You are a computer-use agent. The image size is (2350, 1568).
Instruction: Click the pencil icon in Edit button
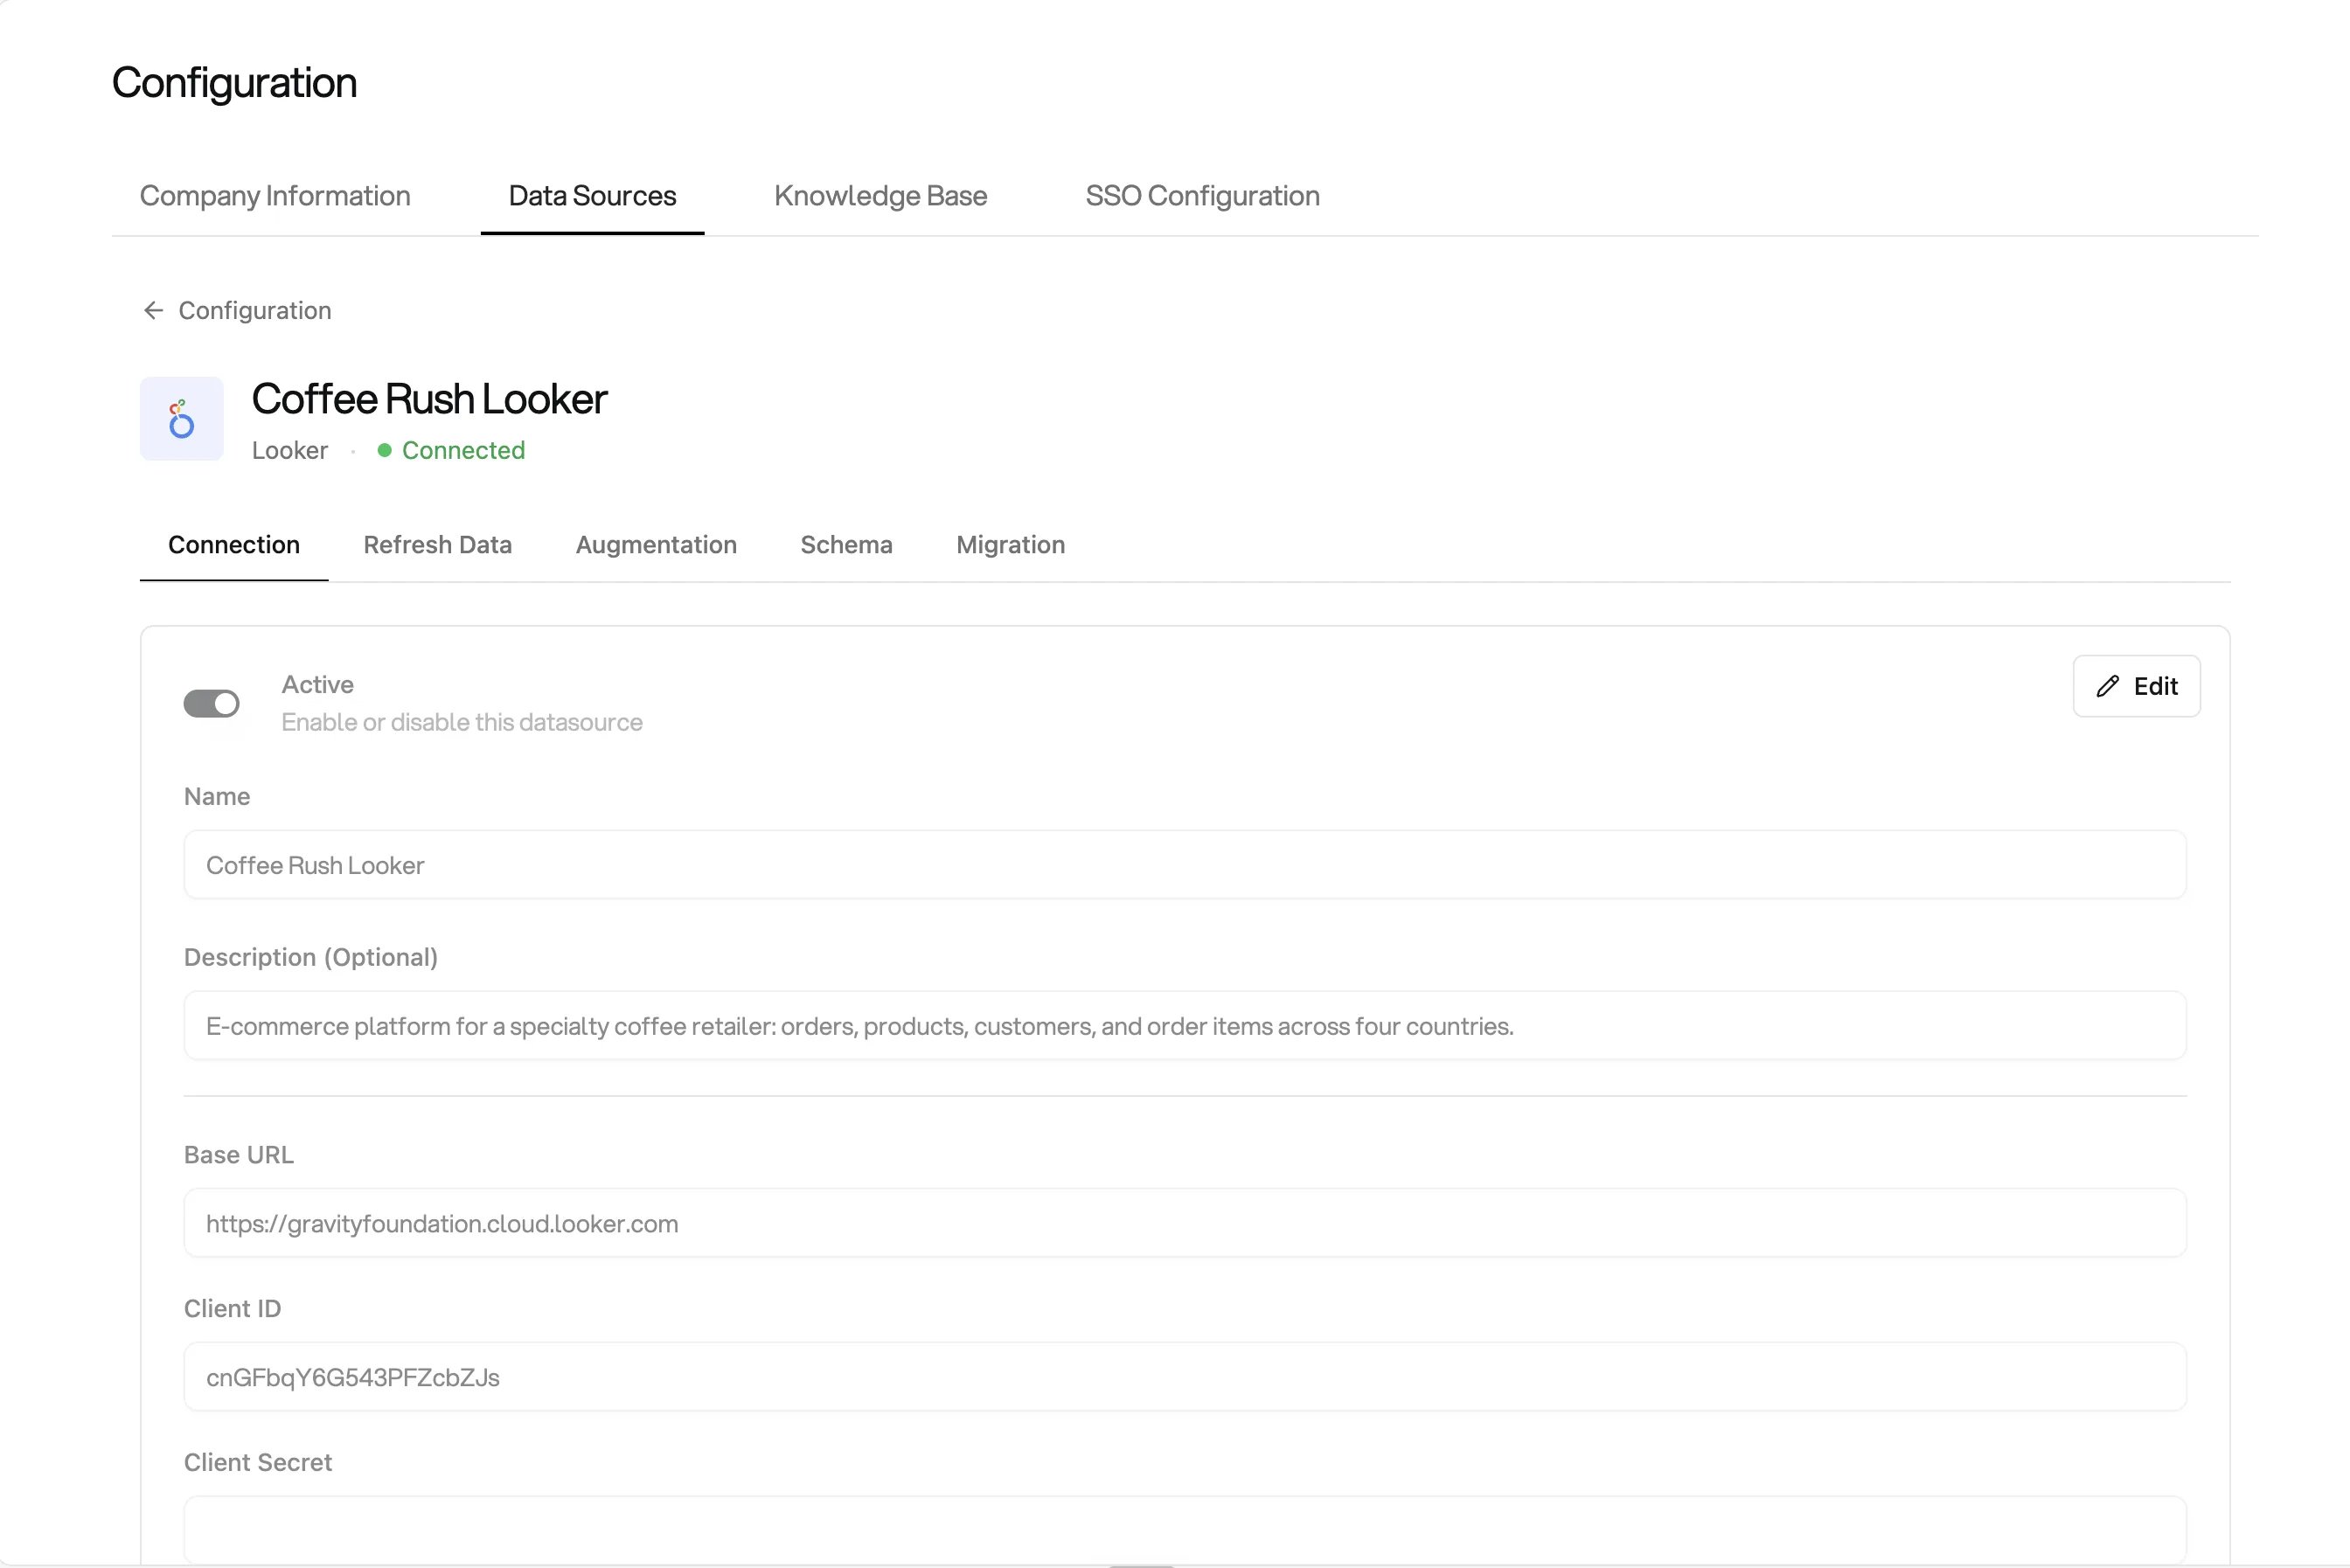2108,686
